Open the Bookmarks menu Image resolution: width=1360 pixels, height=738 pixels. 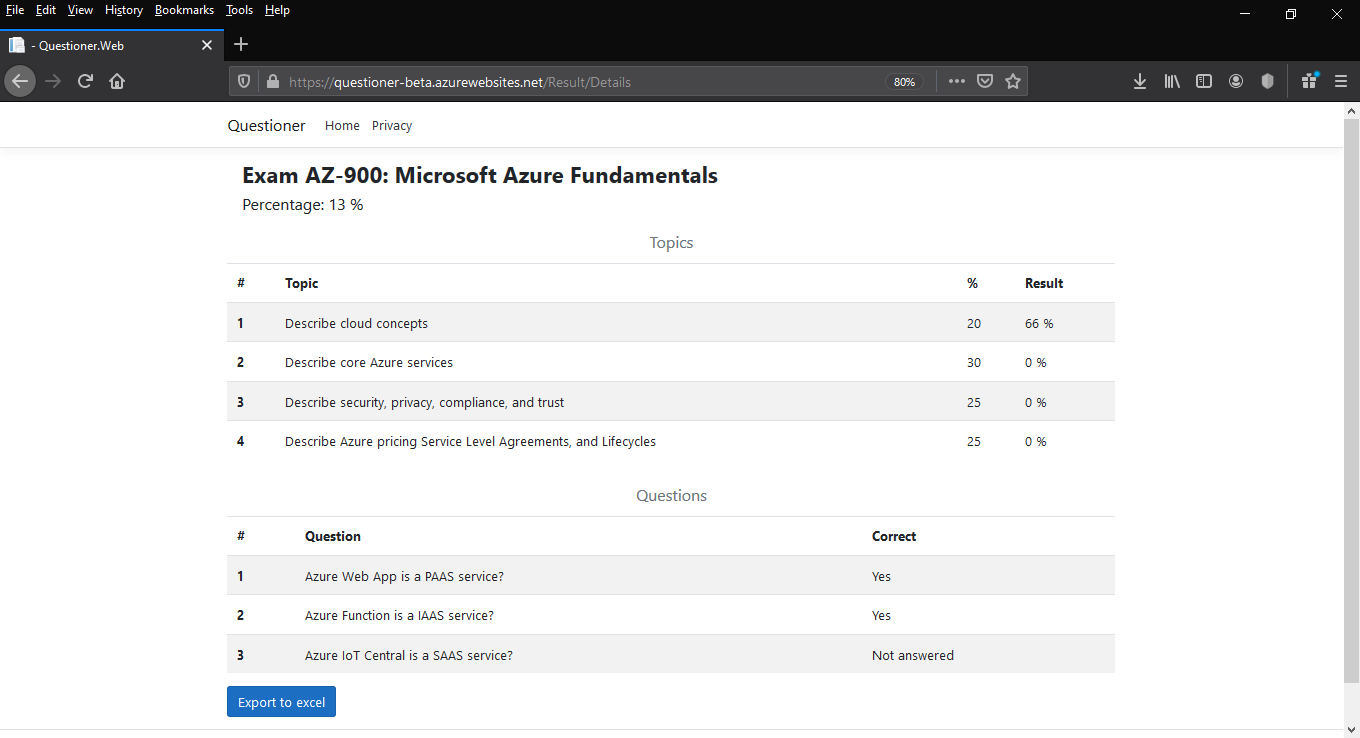[184, 10]
